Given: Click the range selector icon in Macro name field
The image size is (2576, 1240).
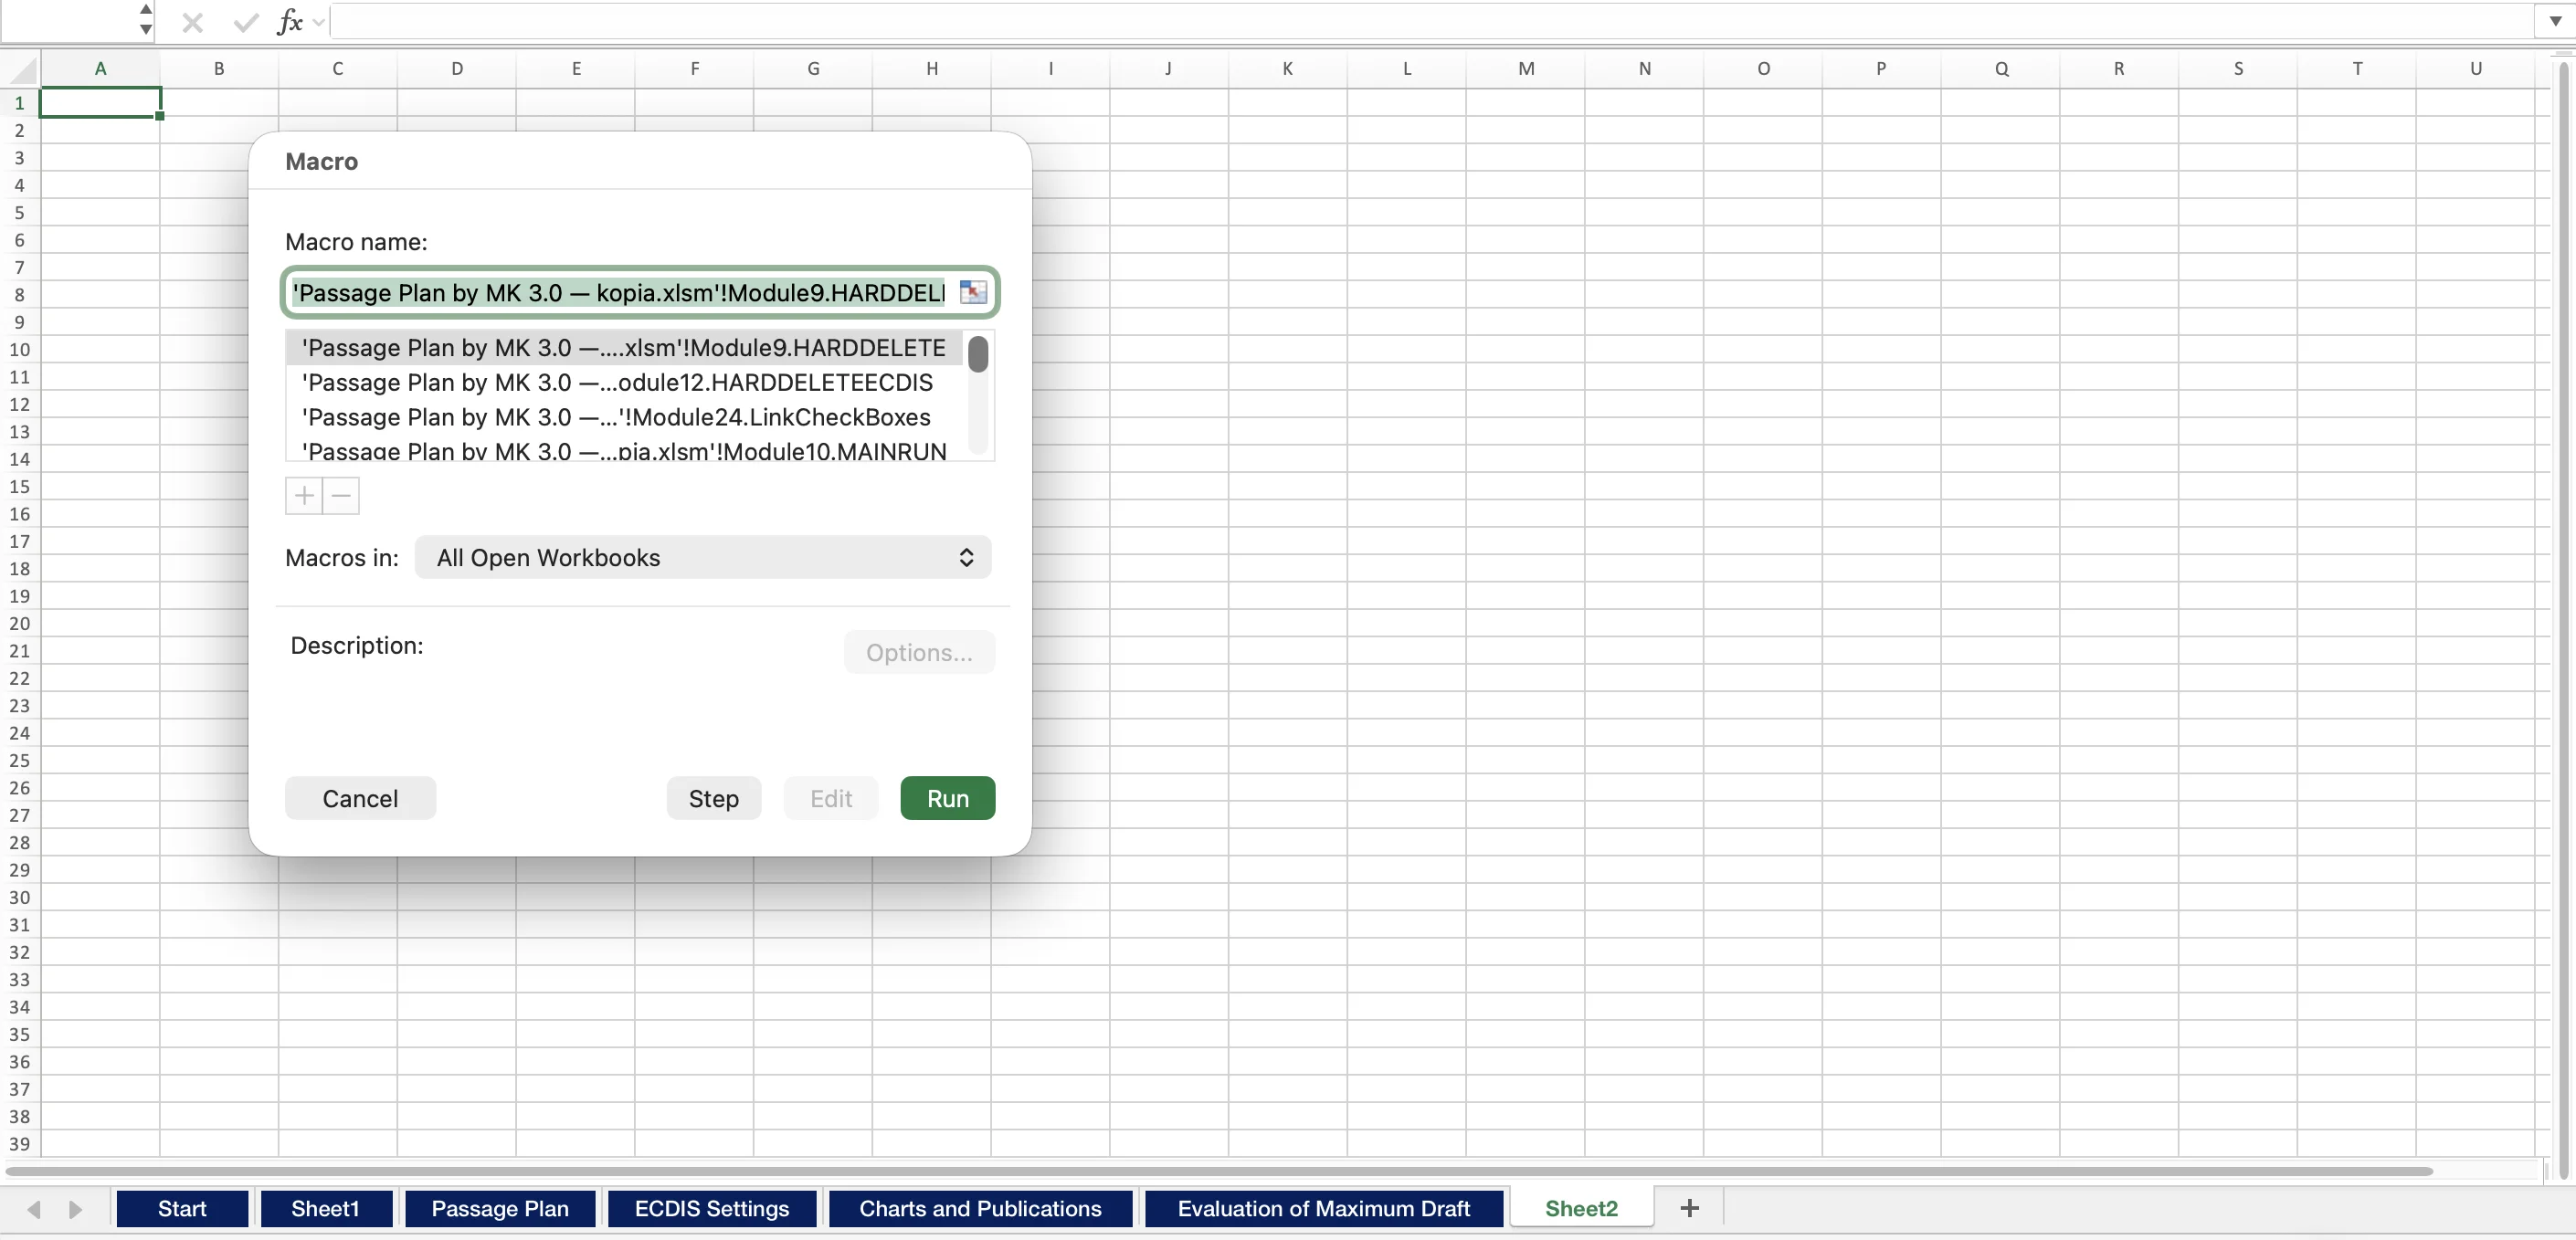Looking at the screenshot, I should pyautogui.click(x=972, y=292).
